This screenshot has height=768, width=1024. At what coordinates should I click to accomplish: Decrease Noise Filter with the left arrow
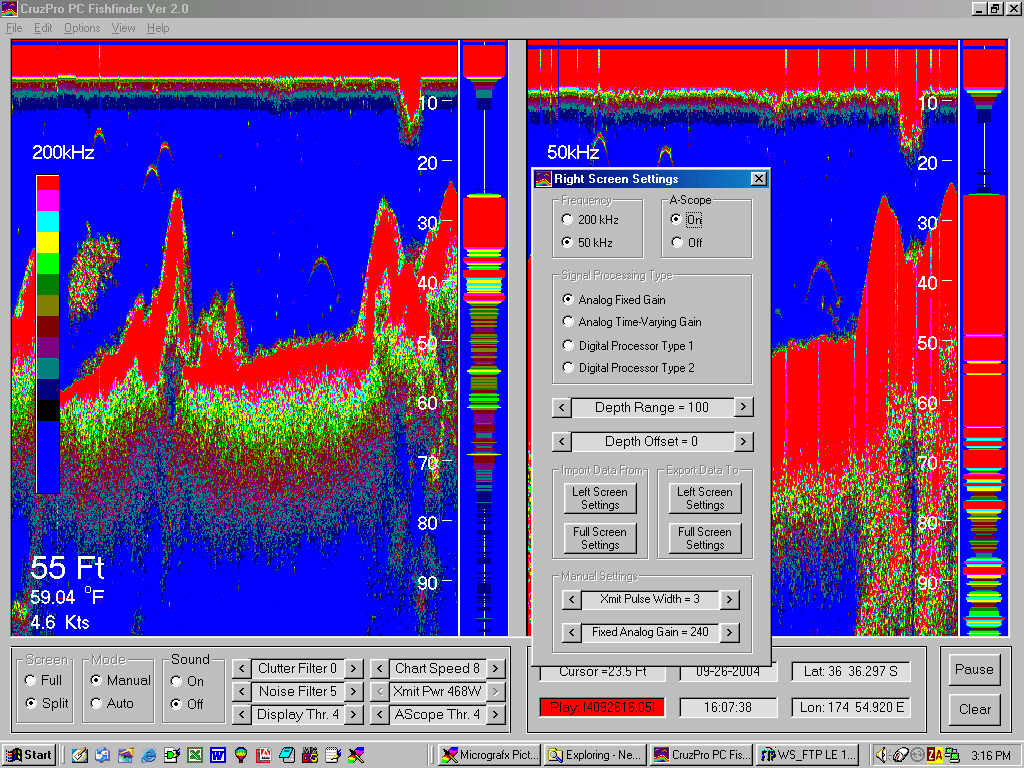pyautogui.click(x=242, y=692)
